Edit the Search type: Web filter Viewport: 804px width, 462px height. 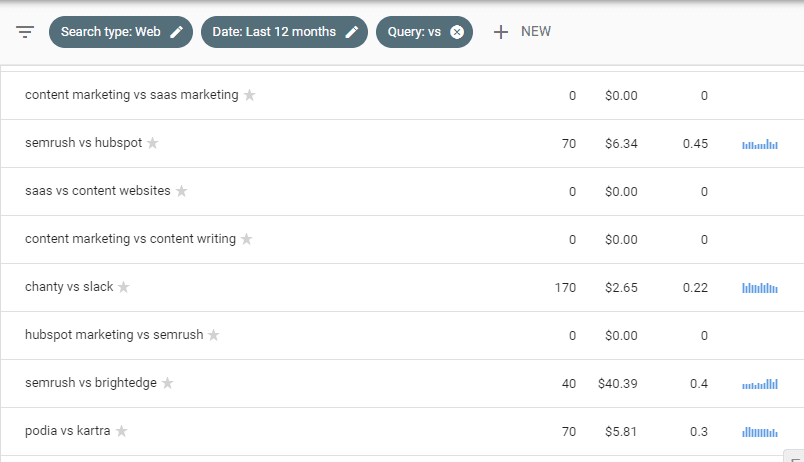point(120,32)
